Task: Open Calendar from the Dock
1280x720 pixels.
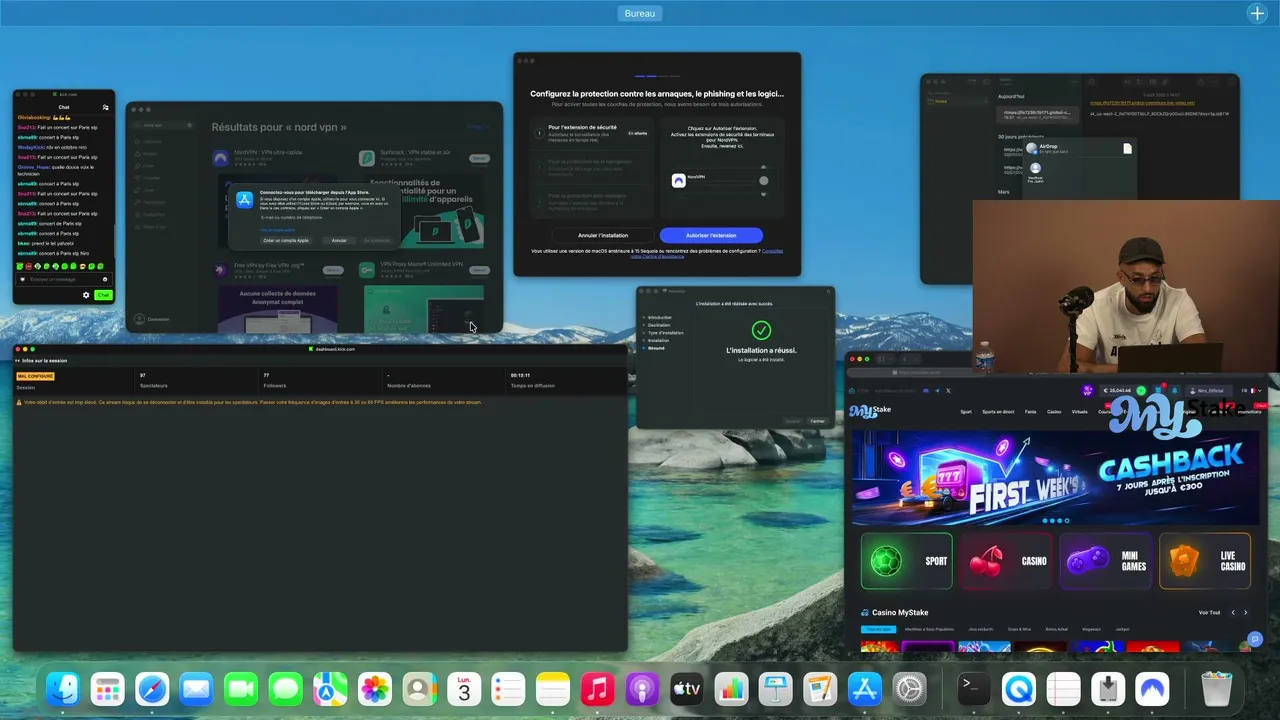Action: [464, 689]
